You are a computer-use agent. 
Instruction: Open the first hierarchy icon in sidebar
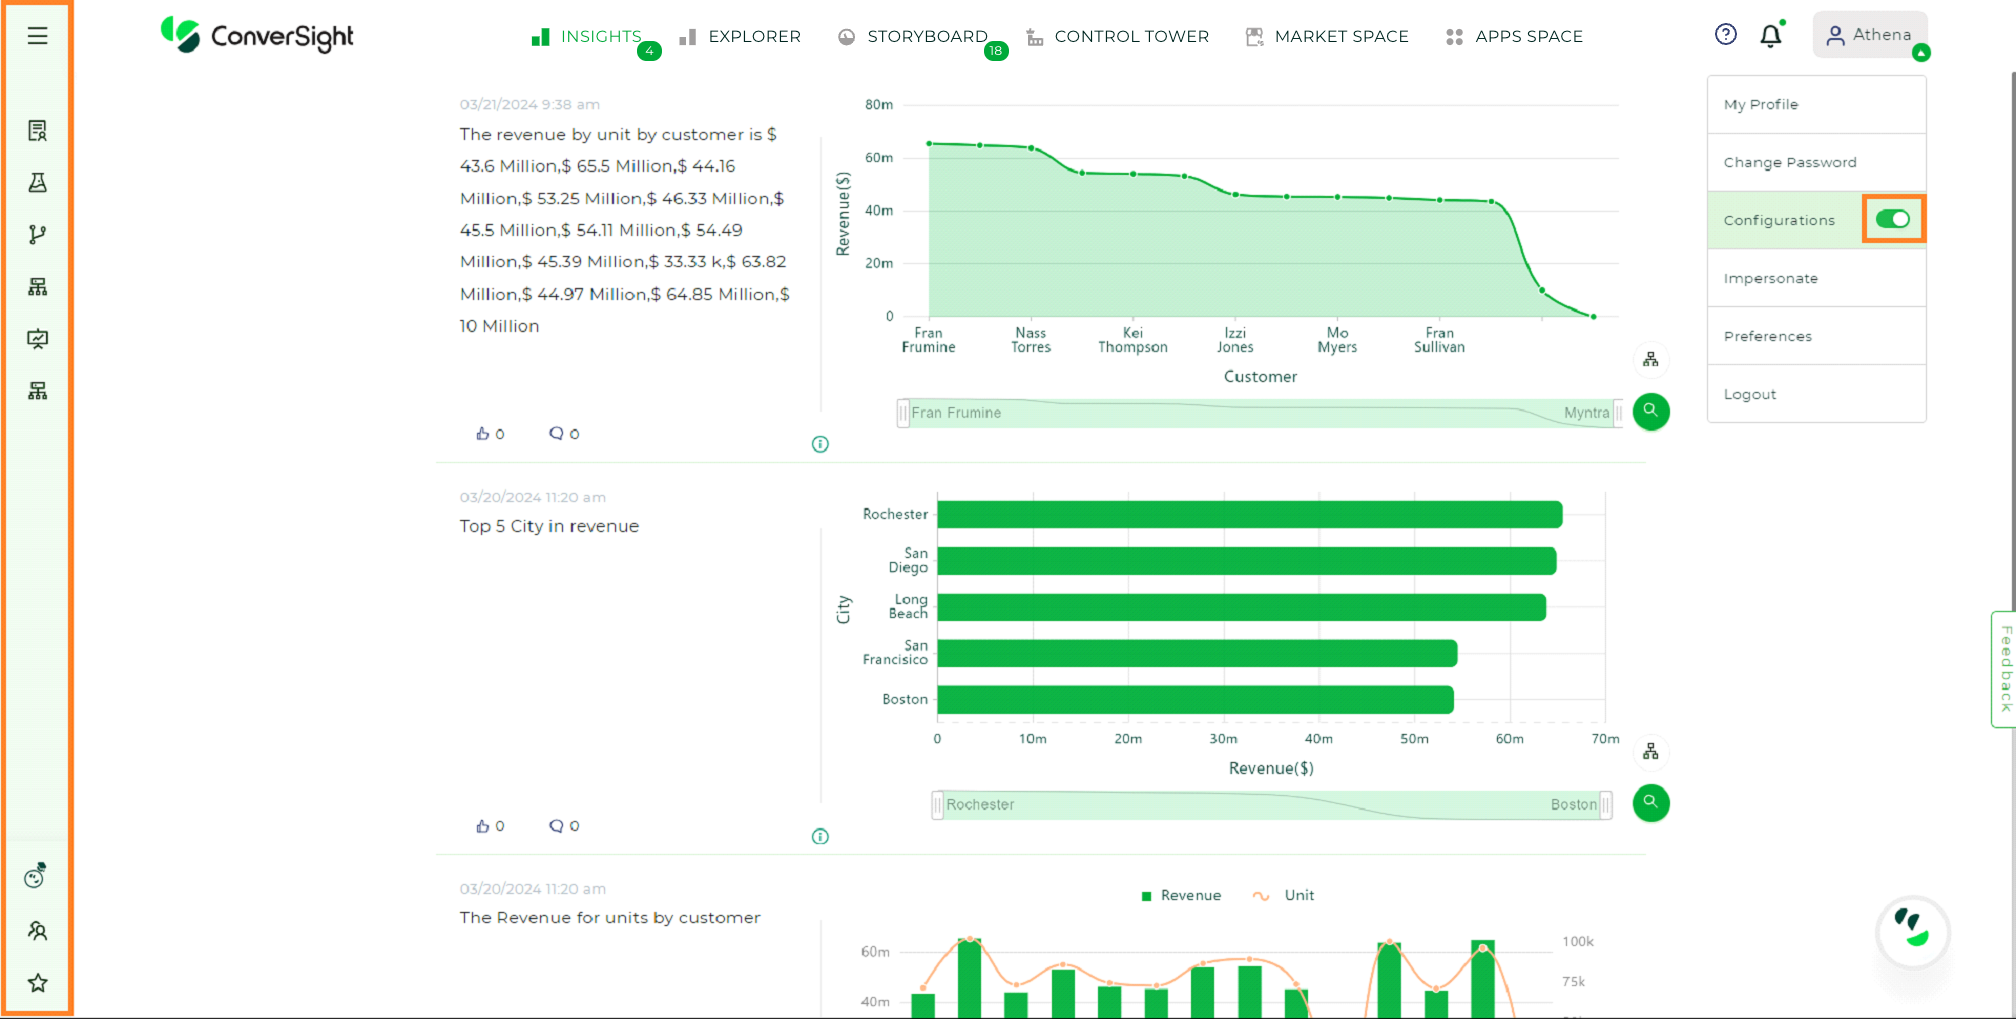click(x=37, y=287)
